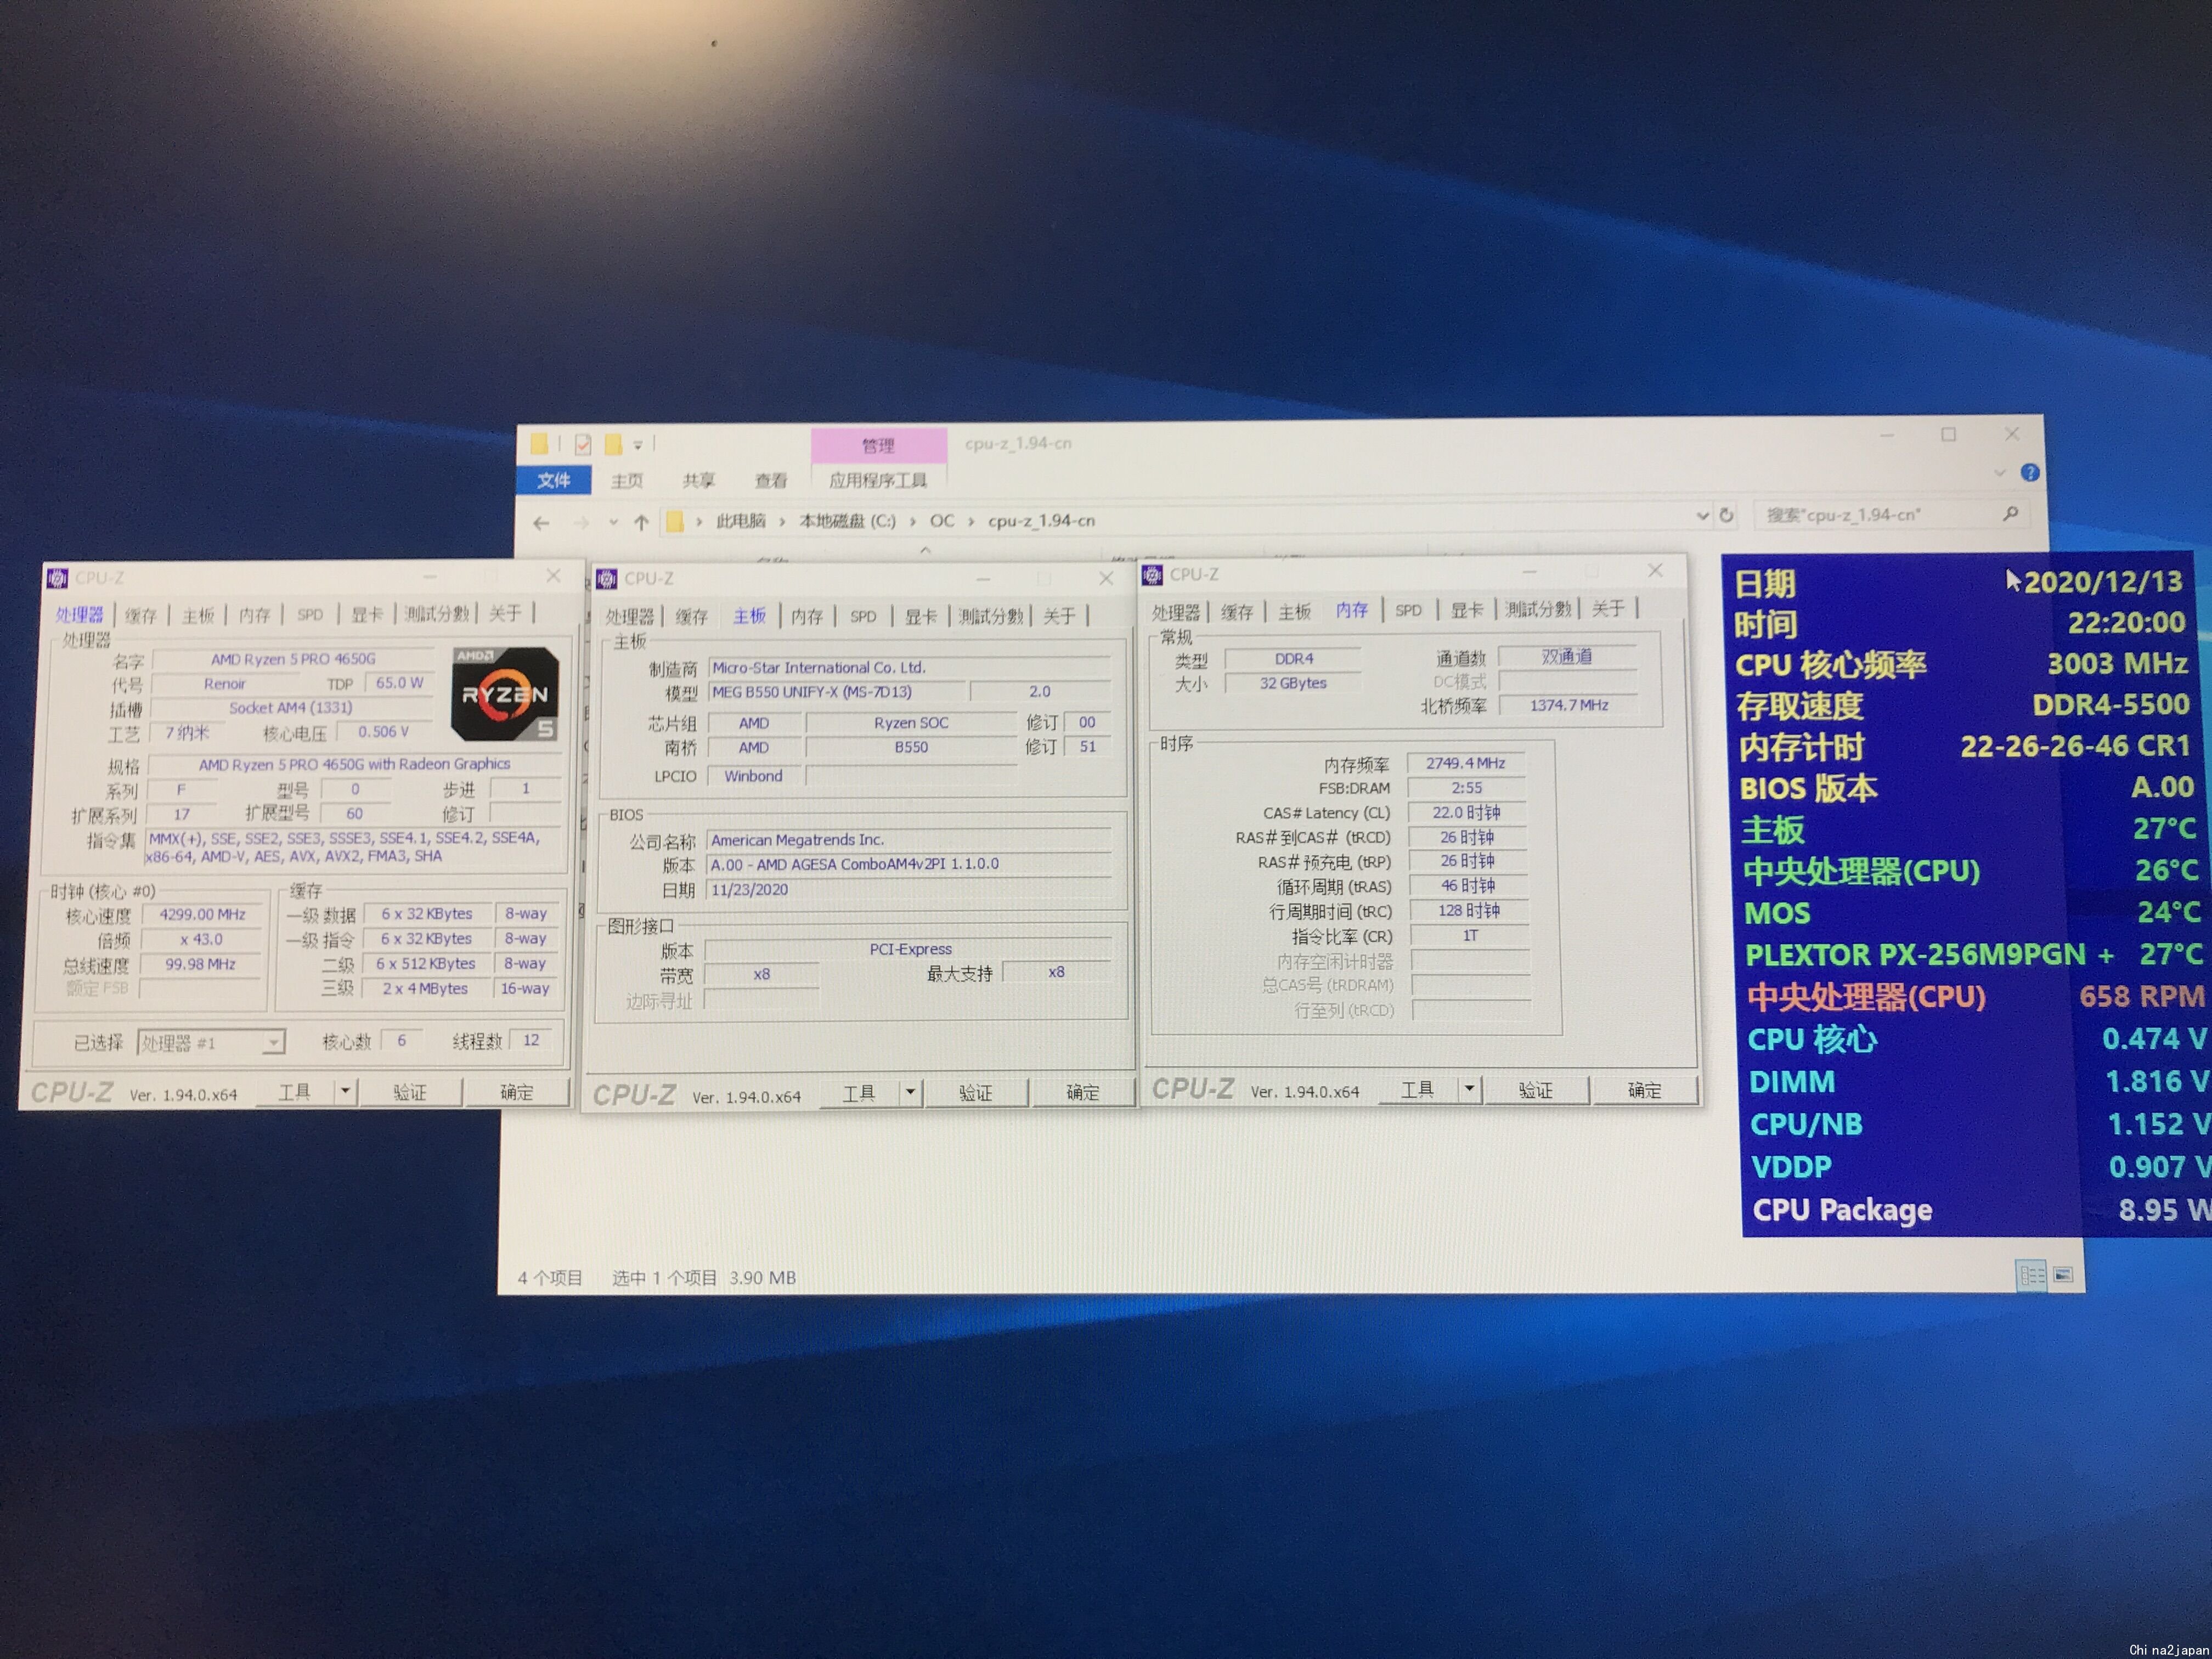Image resolution: width=2212 pixels, height=1659 pixels.
Task: Open the 显卡 tab in the middle CPU-Z window
Action: [920, 616]
